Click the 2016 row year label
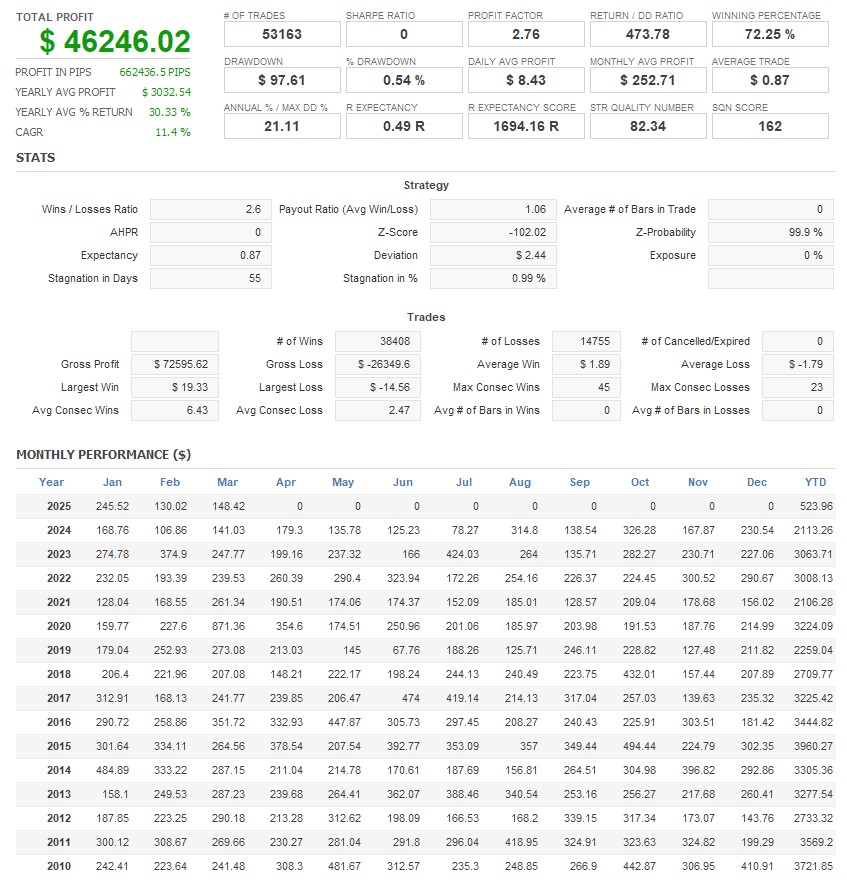 59,722
